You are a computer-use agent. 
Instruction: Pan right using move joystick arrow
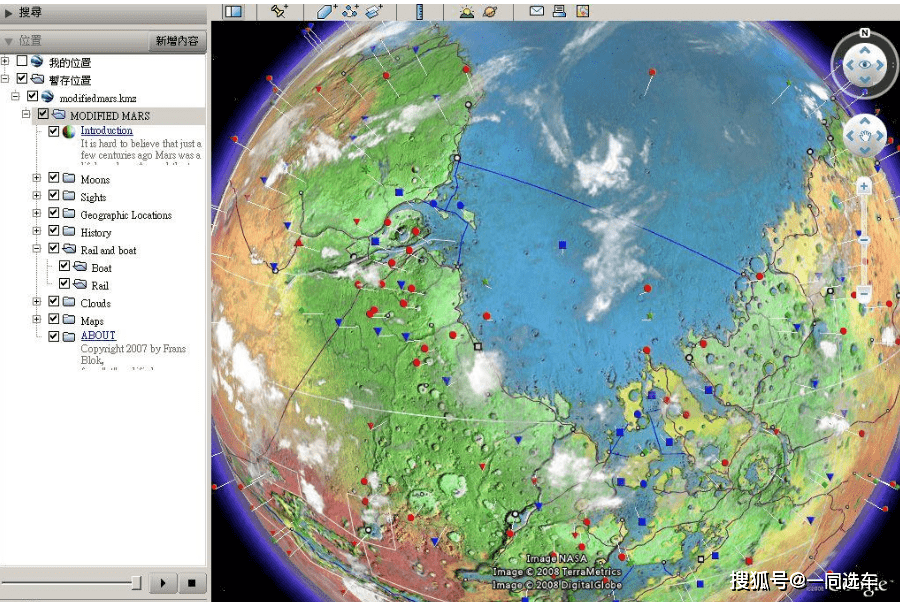[879, 135]
